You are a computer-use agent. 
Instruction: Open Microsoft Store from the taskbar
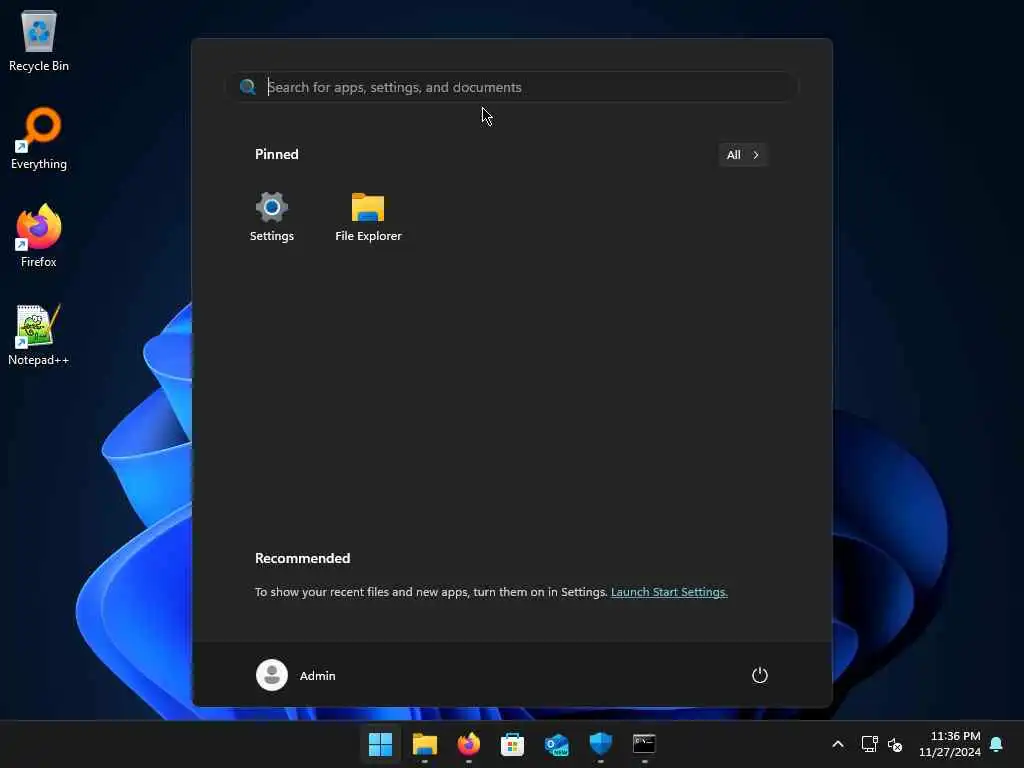pos(512,744)
